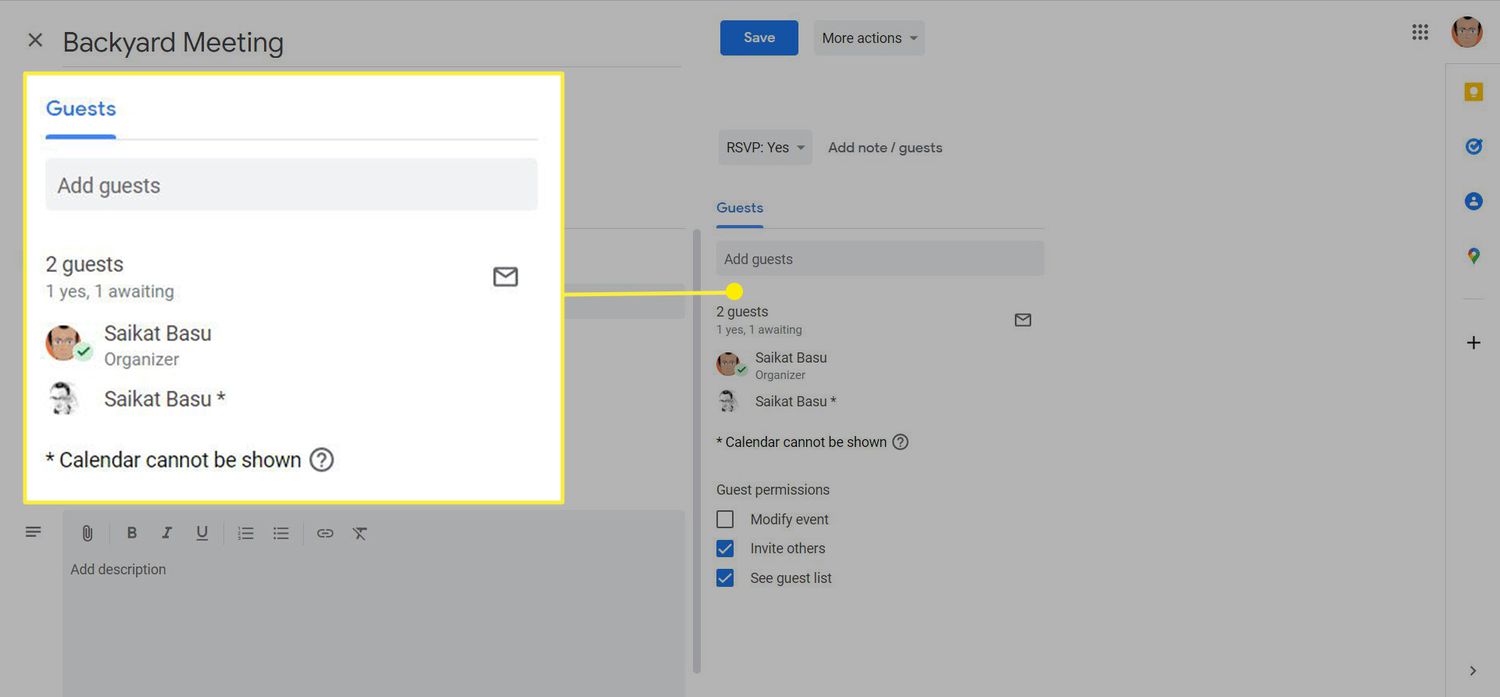This screenshot has height=697, width=1500.
Task: Open the help icon beside Guest permissions' calendar notice
Action: click(900, 442)
